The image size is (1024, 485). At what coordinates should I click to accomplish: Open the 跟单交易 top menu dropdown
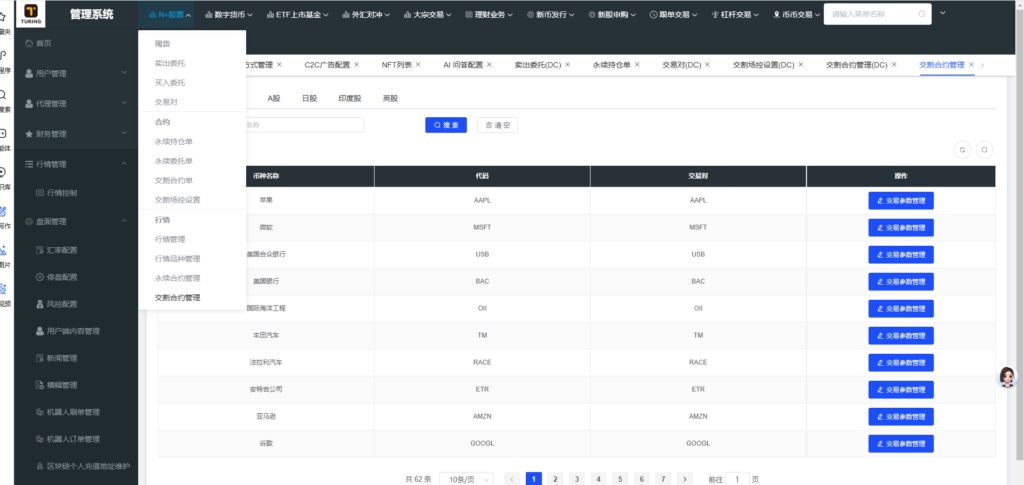point(674,14)
